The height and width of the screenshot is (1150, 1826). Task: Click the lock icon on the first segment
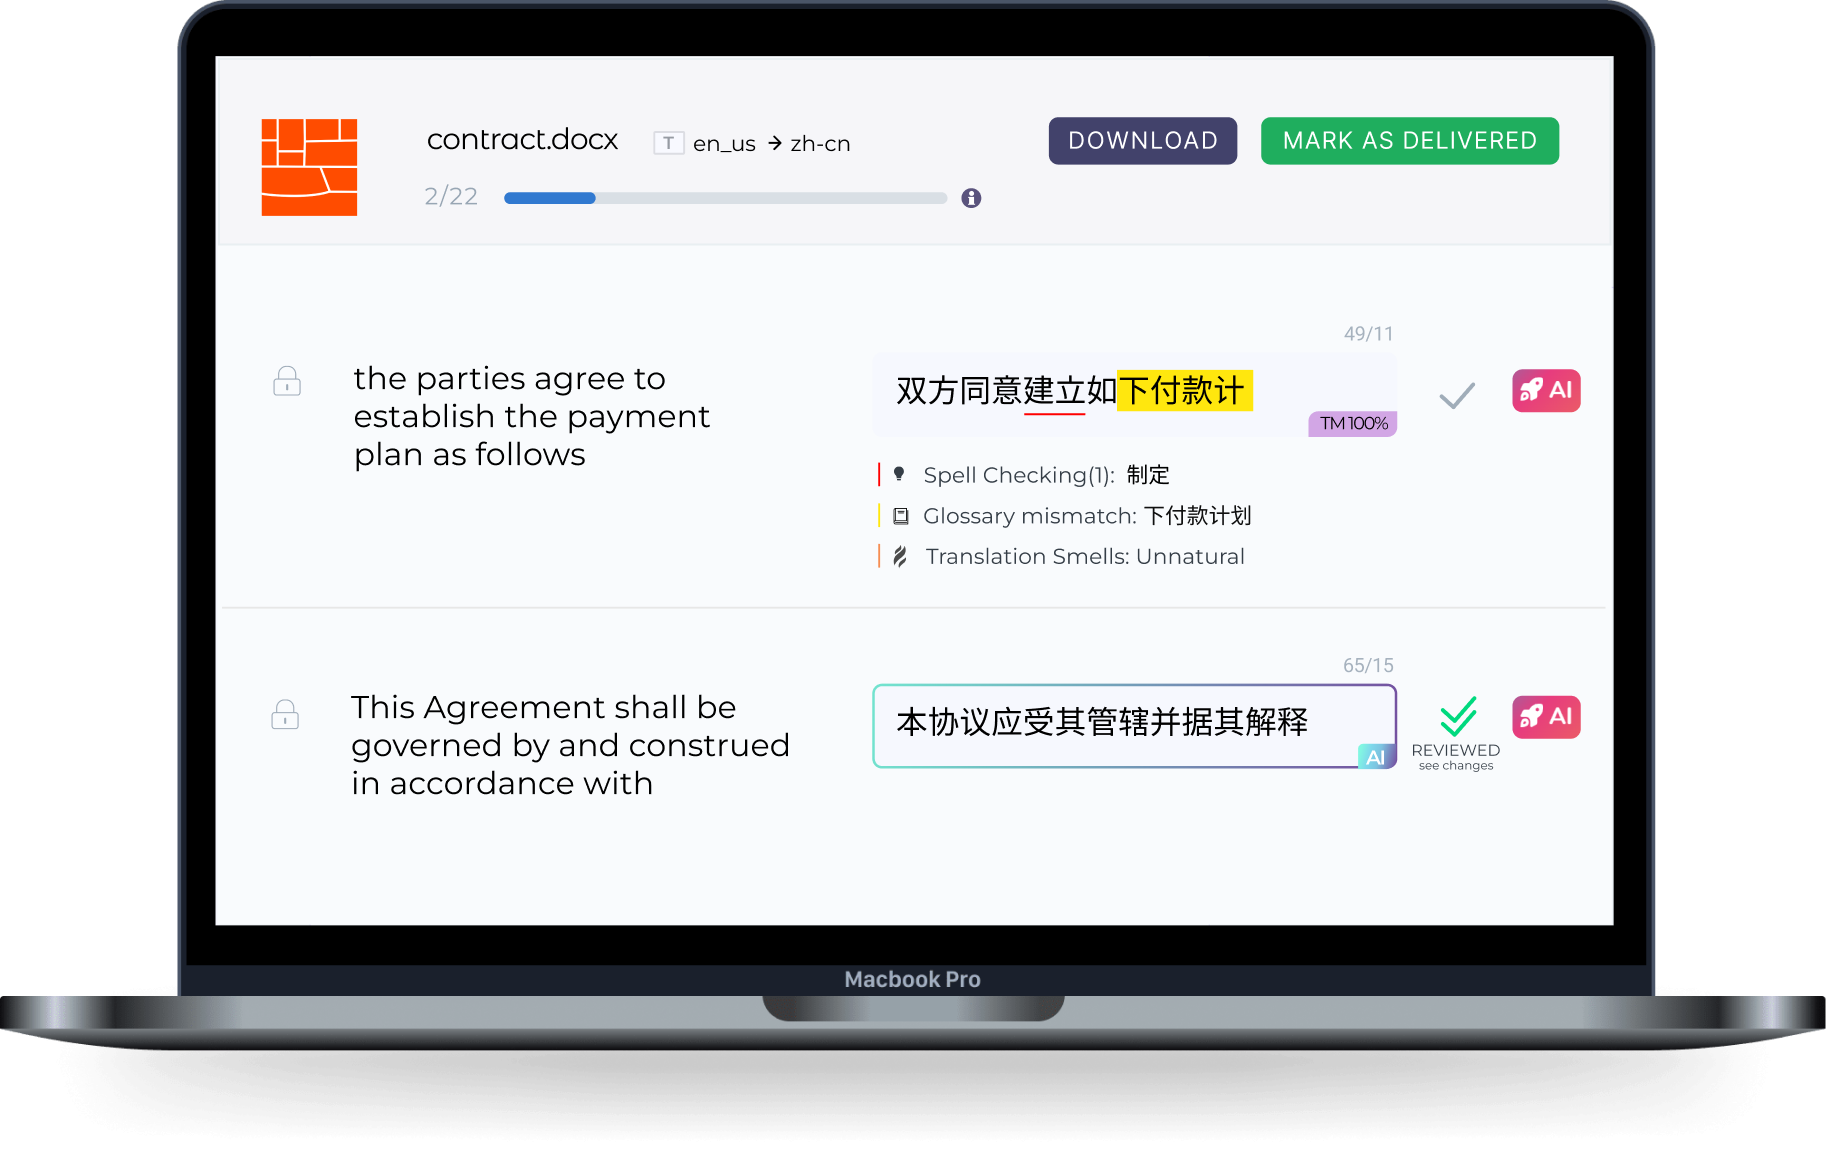(x=287, y=381)
